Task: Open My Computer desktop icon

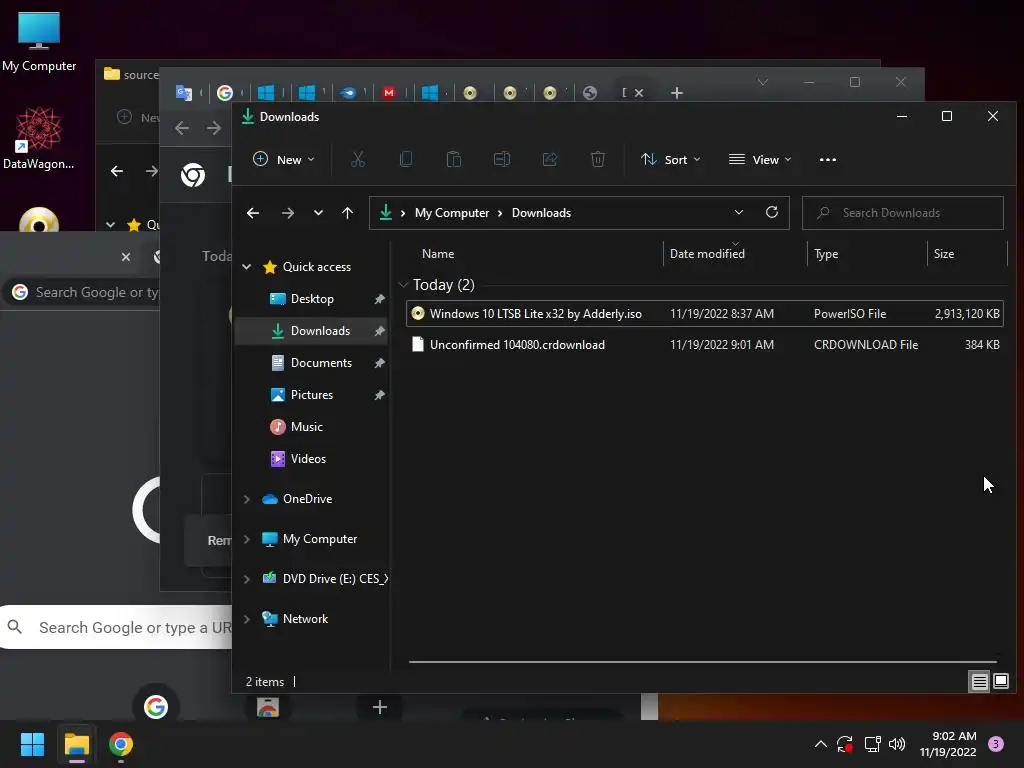Action: [39, 41]
